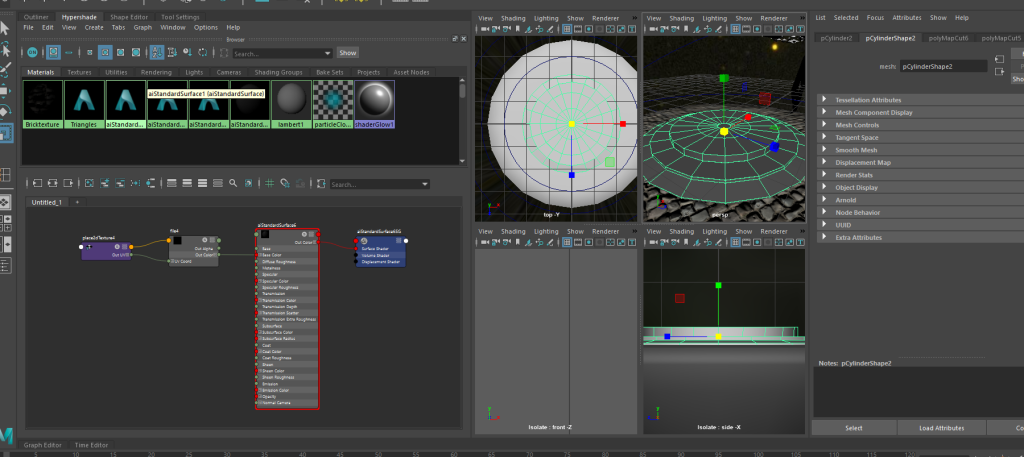Select the particleCloud material swatch
The height and width of the screenshot is (457, 1024).
click(x=332, y=102)
